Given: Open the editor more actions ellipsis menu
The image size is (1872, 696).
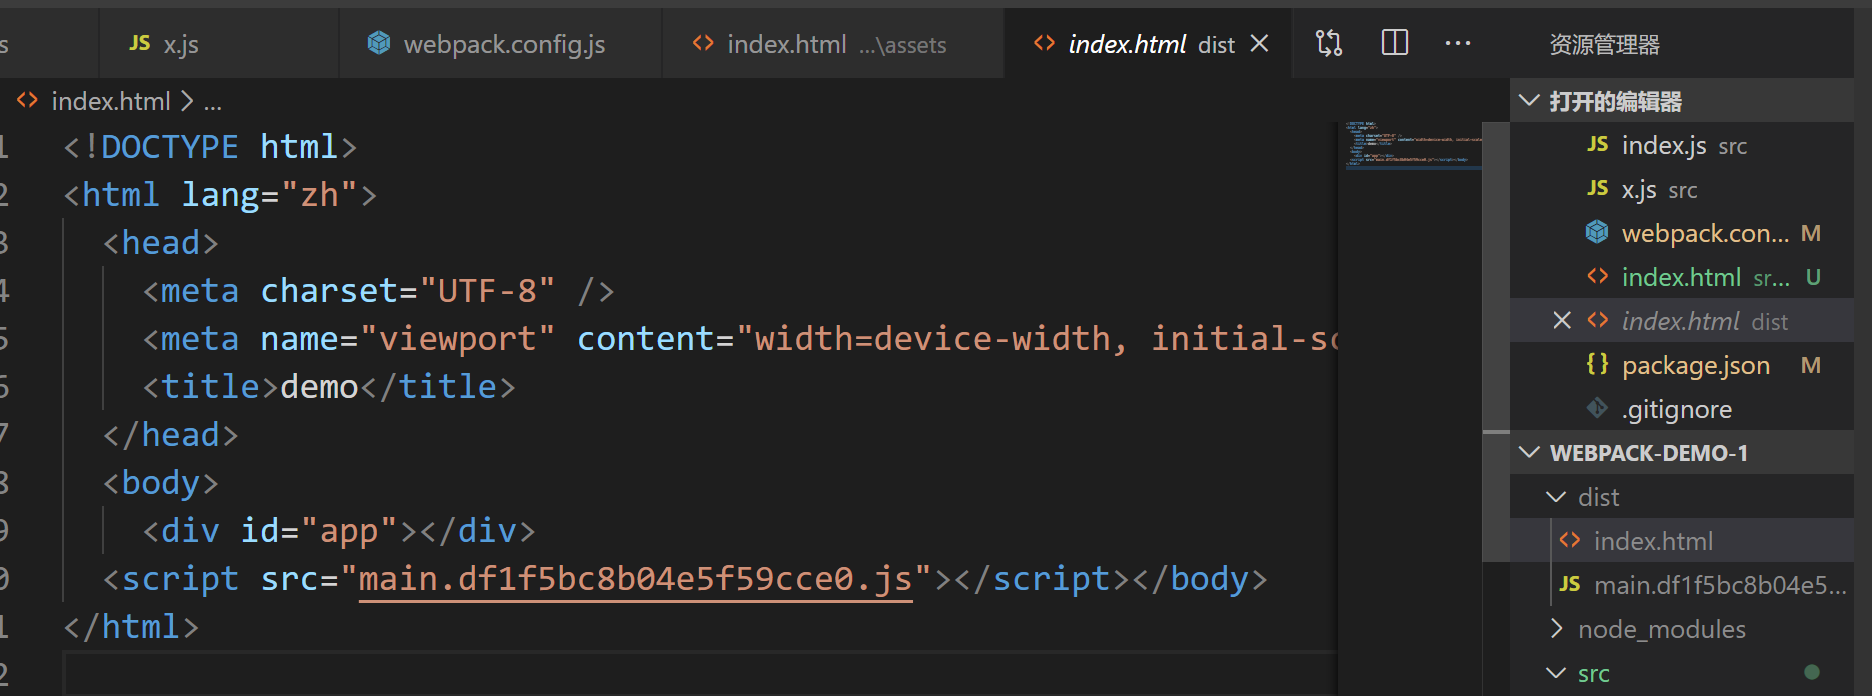Looking at the screenshot, I should 1458,43.
